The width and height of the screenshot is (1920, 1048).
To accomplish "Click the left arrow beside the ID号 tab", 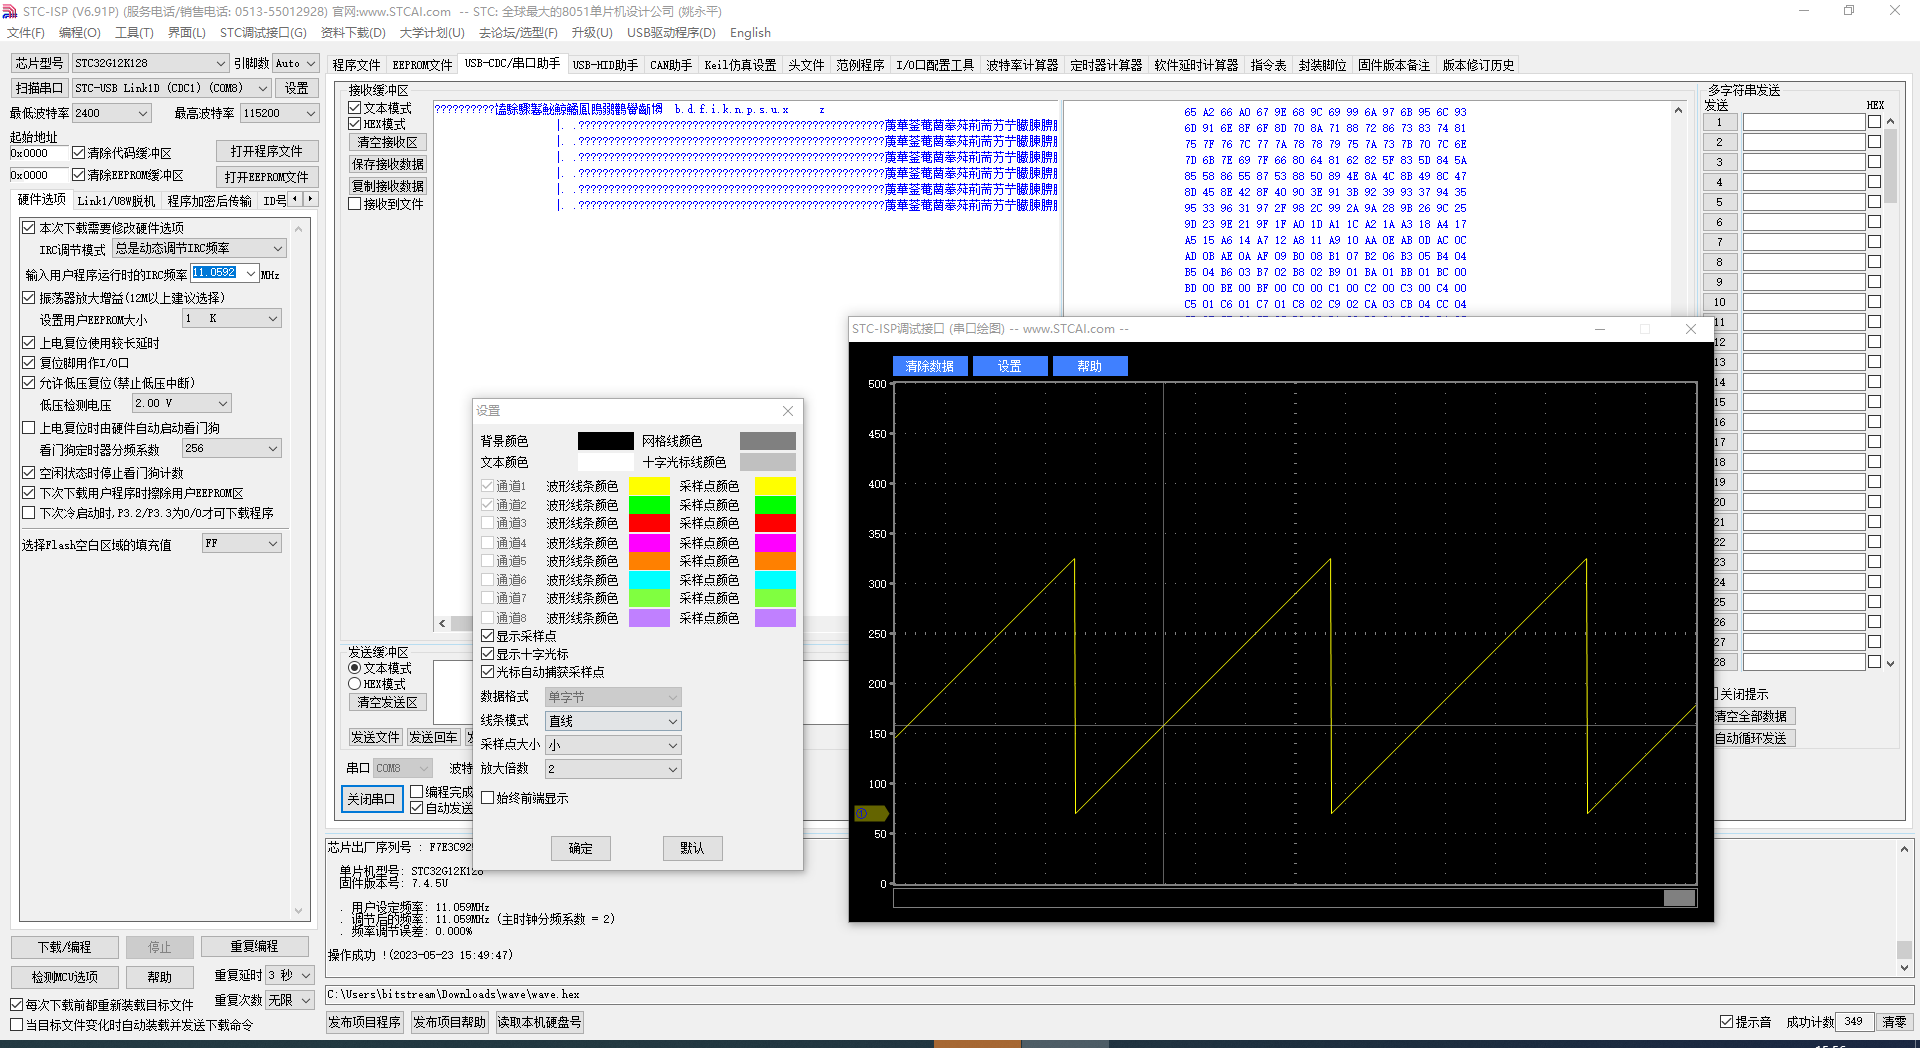I will coord(295,200).
